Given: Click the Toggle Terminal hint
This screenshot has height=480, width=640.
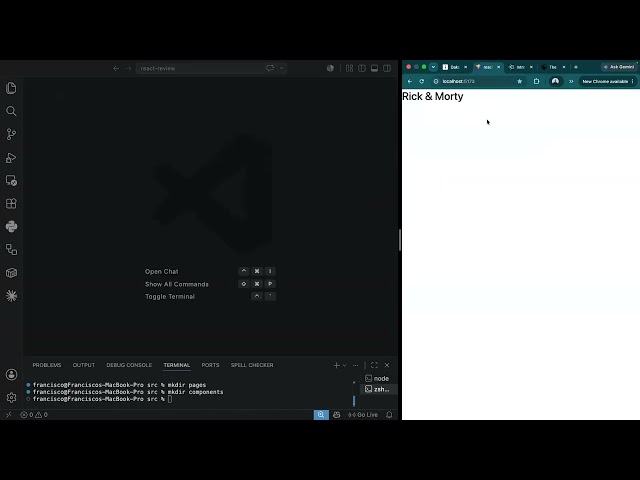Looking at the screenshot, I should tap(170, 296).
